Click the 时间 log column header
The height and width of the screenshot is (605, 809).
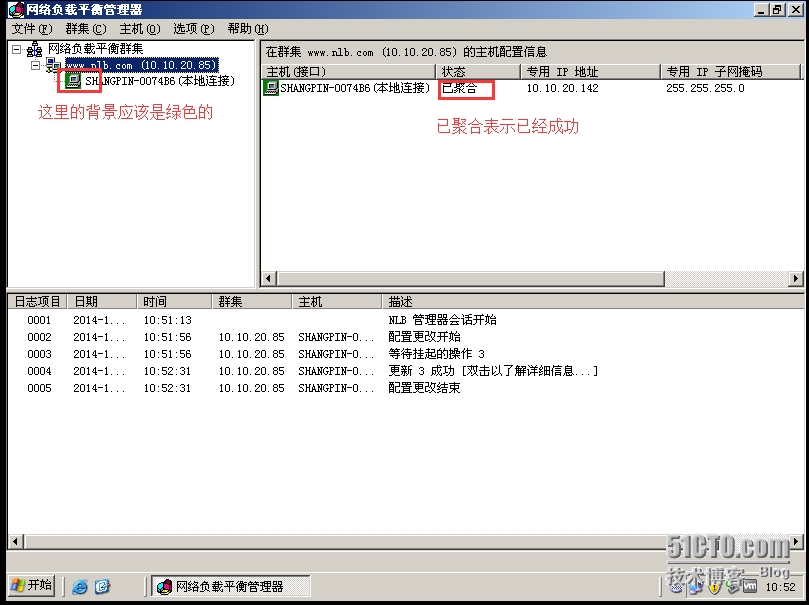coord(174,302)
